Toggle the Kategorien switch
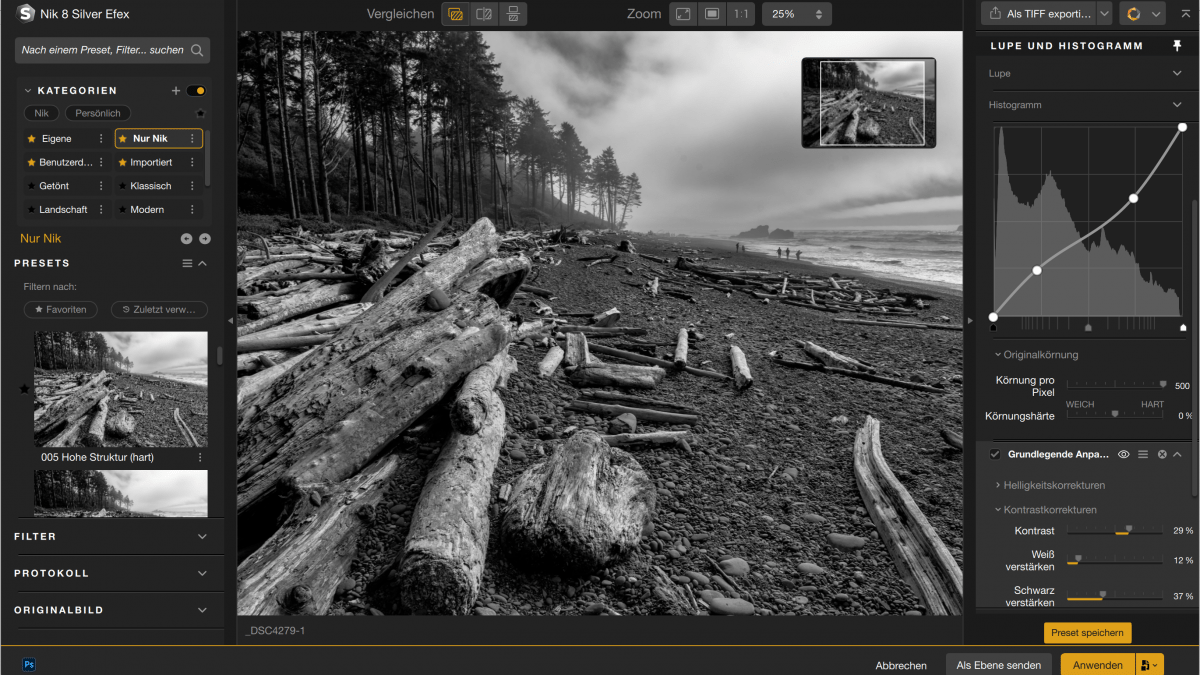Image resolution: width=1200 pixels, height=675 pixels. [196, 90]
